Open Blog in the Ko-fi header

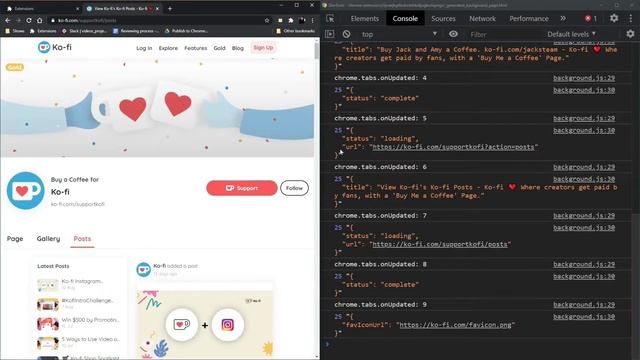click(238, 48)
